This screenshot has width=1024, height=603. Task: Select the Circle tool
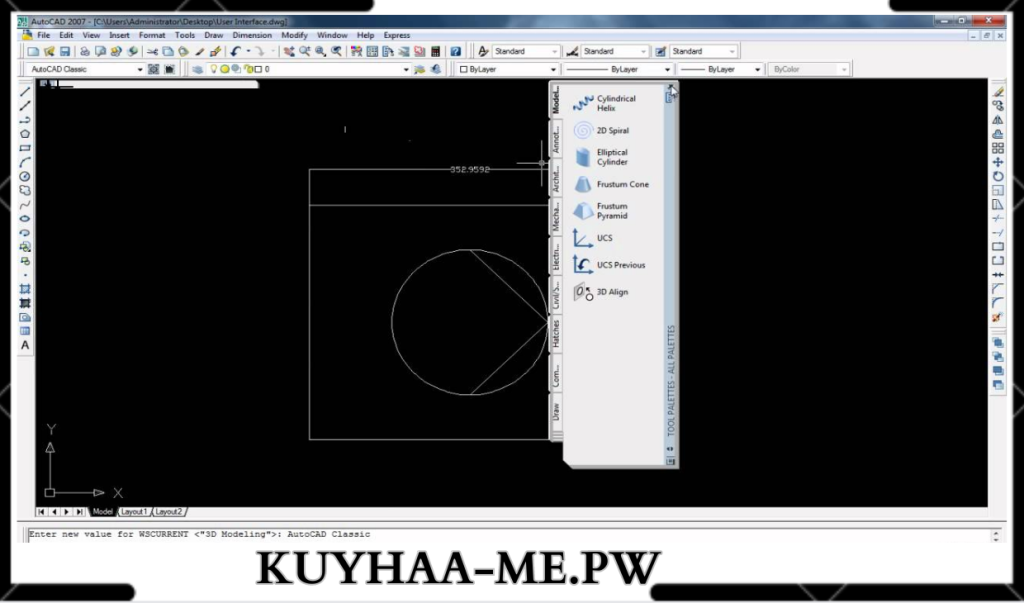25,176
